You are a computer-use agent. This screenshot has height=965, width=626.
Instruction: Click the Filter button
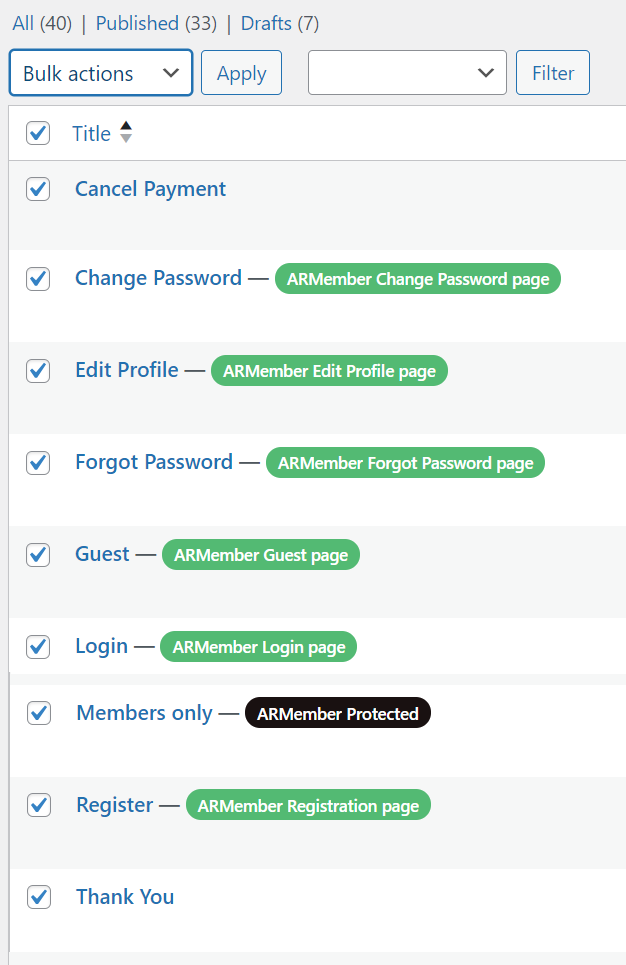(552, 73)
